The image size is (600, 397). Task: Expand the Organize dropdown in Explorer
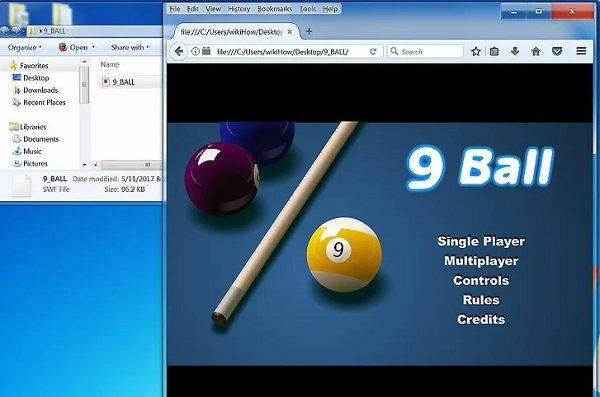coord(25,47)
